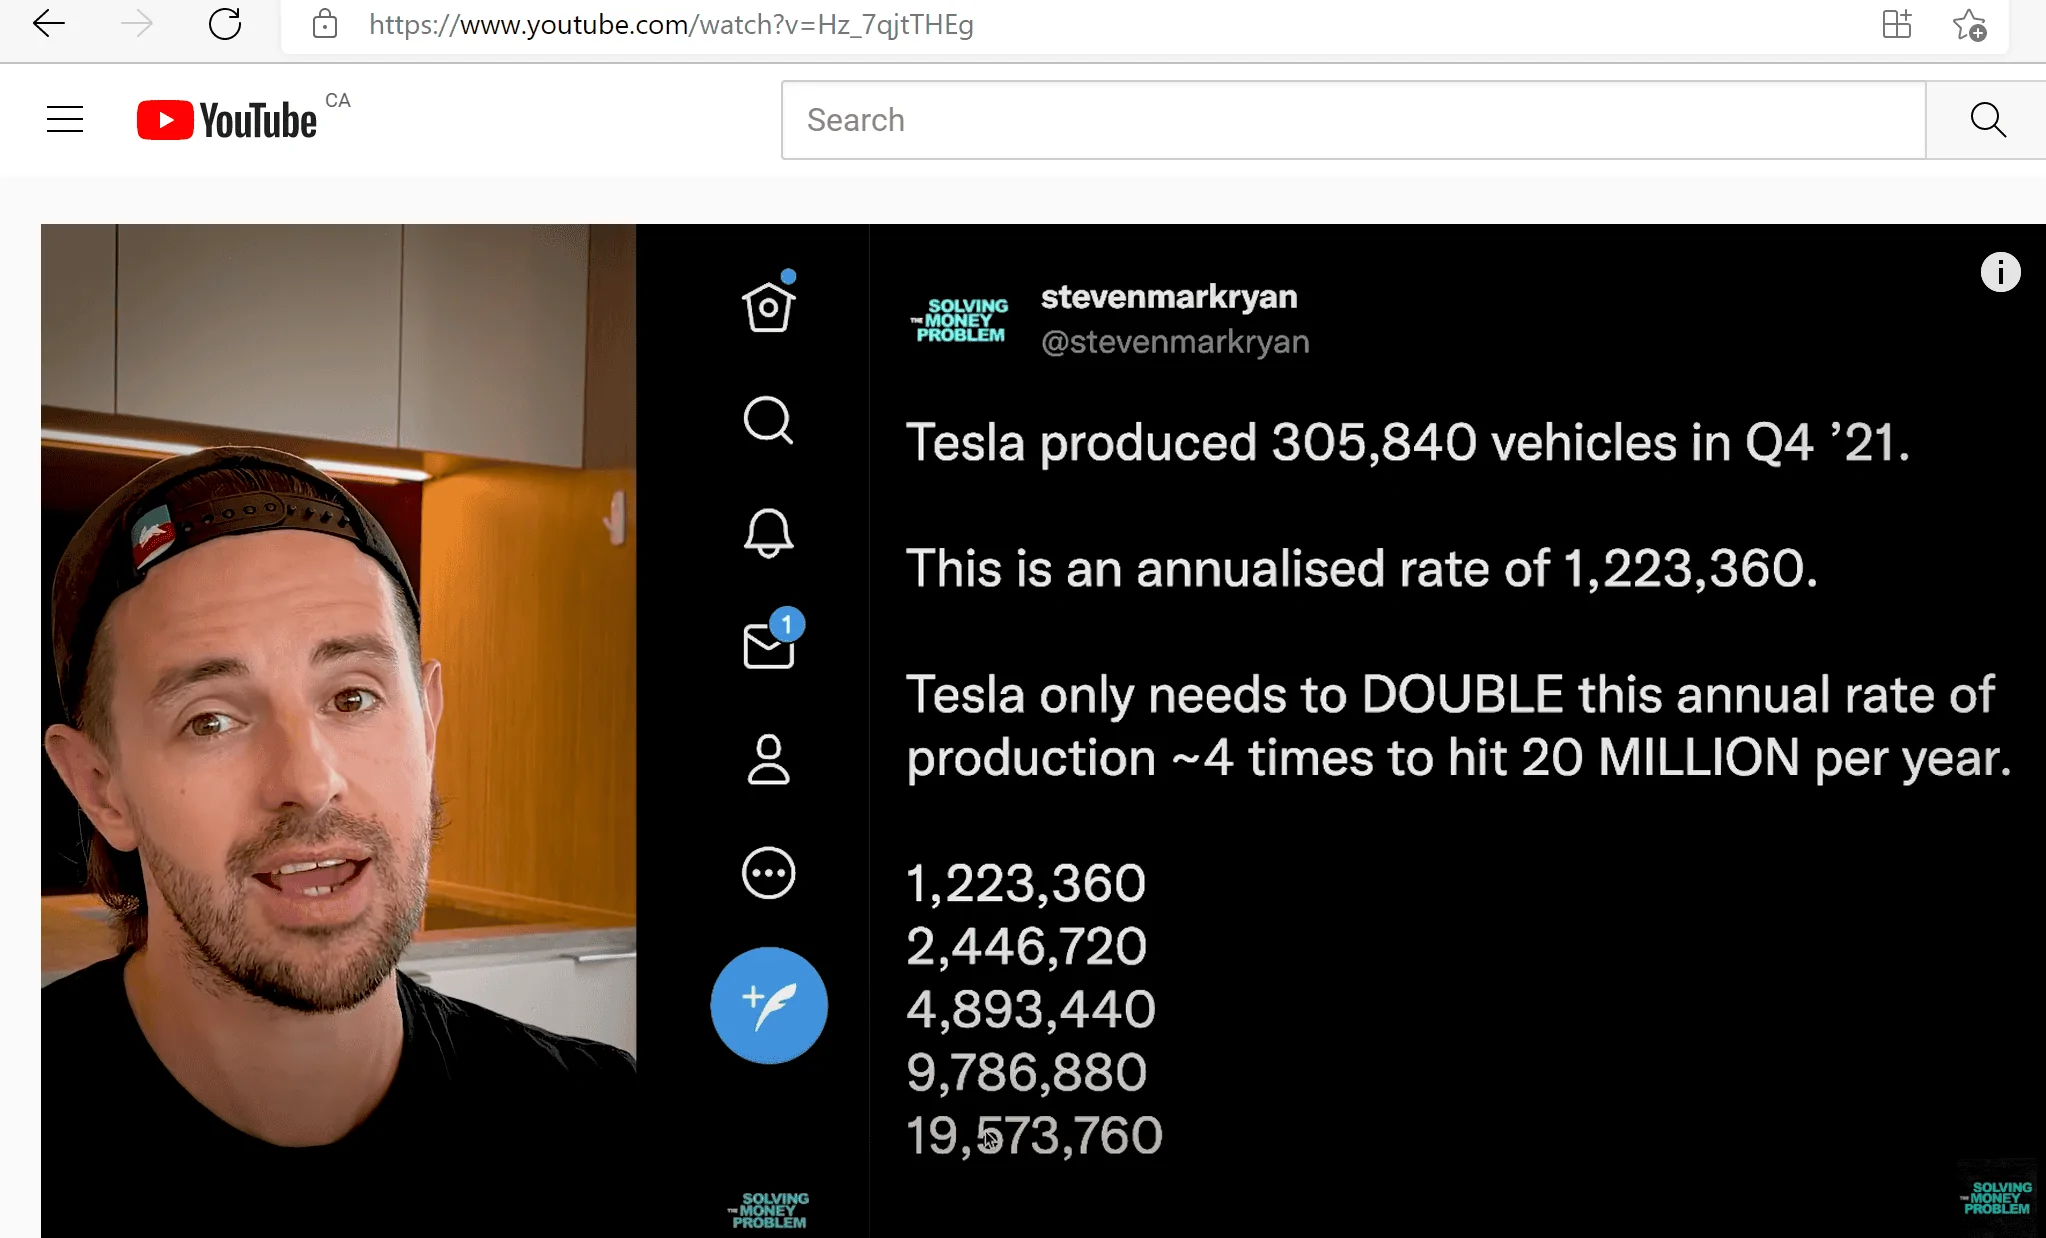Compose a tweet with the blue feather button
Image resolution: width=2046 pixels, height=1238 pixels.
click(767, 1006)
